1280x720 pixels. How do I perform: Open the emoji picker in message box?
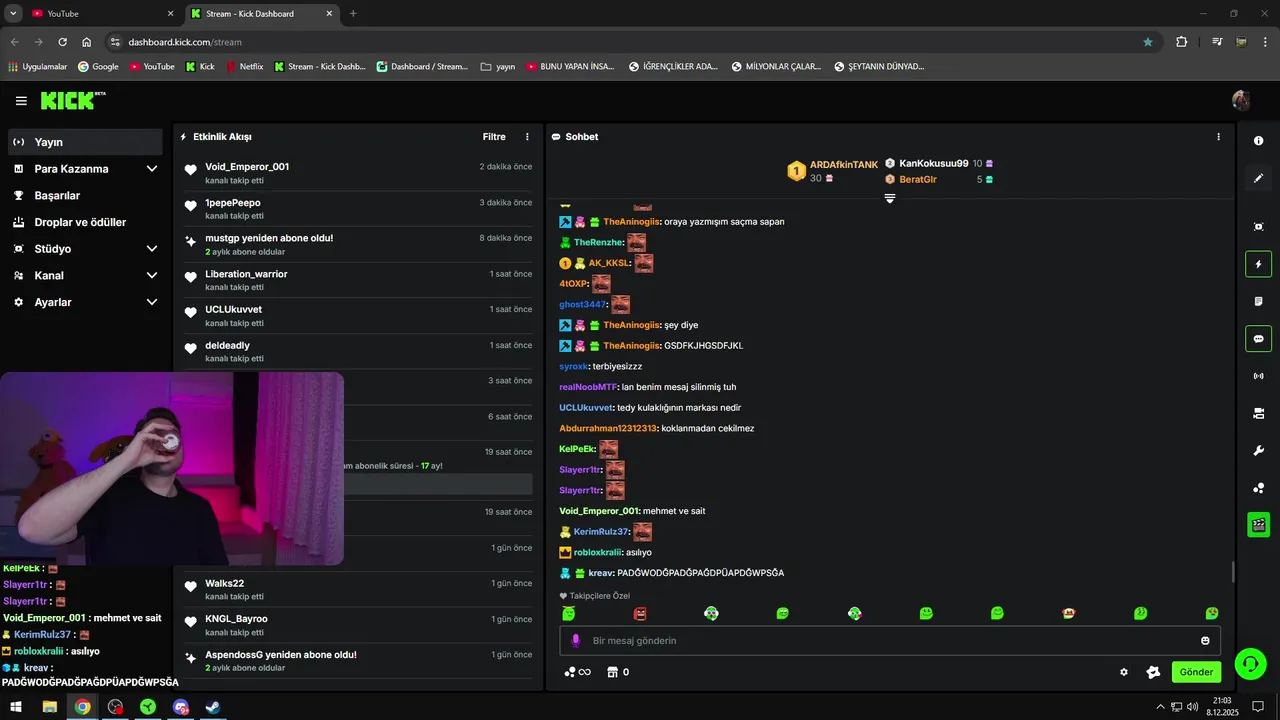pos(1205,641)
